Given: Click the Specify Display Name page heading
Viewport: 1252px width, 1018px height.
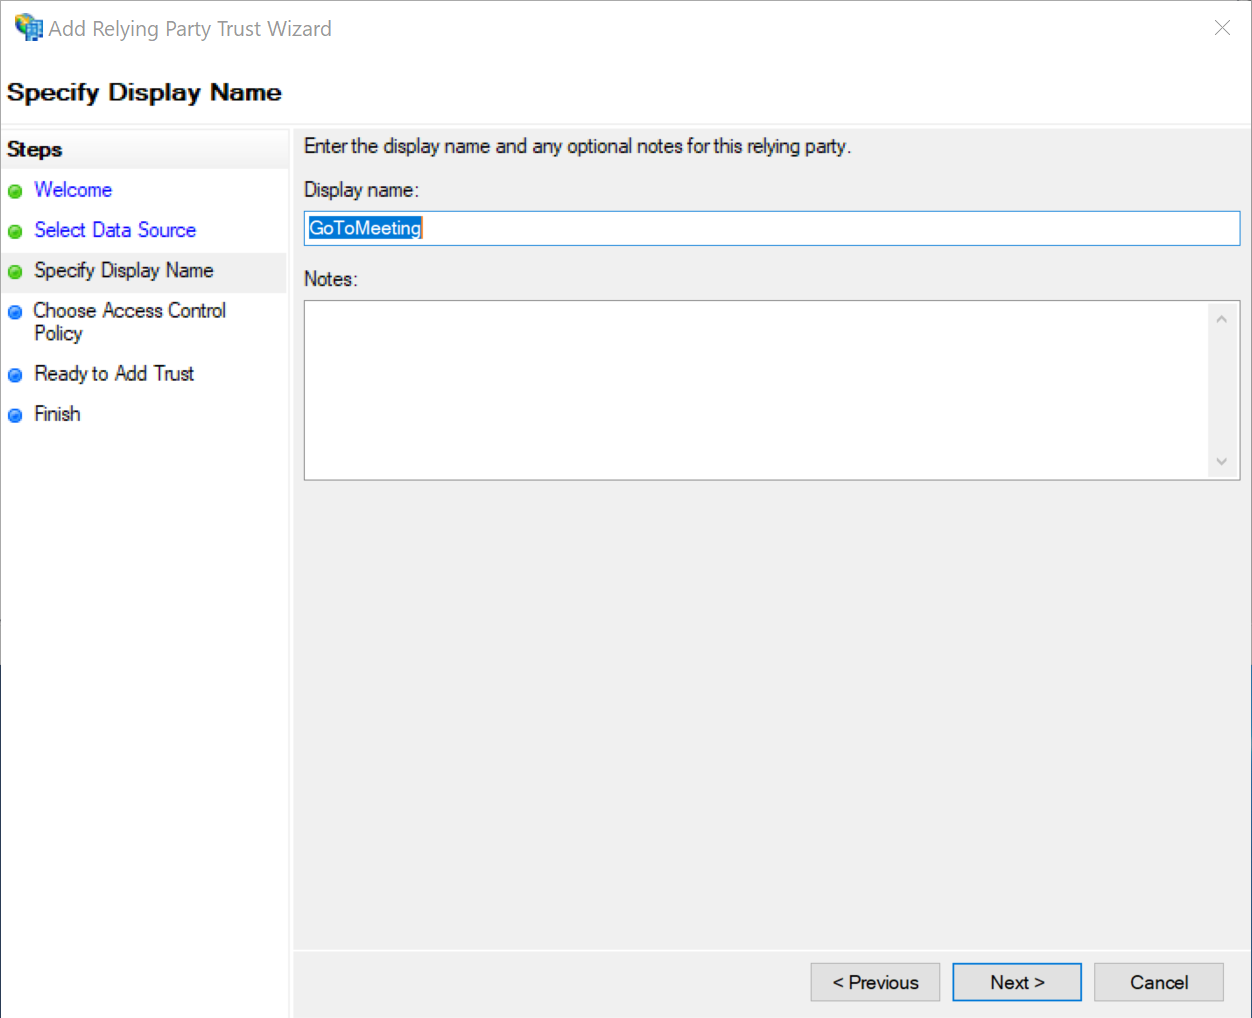Looking at the screenshot, I should pos(144,93).
